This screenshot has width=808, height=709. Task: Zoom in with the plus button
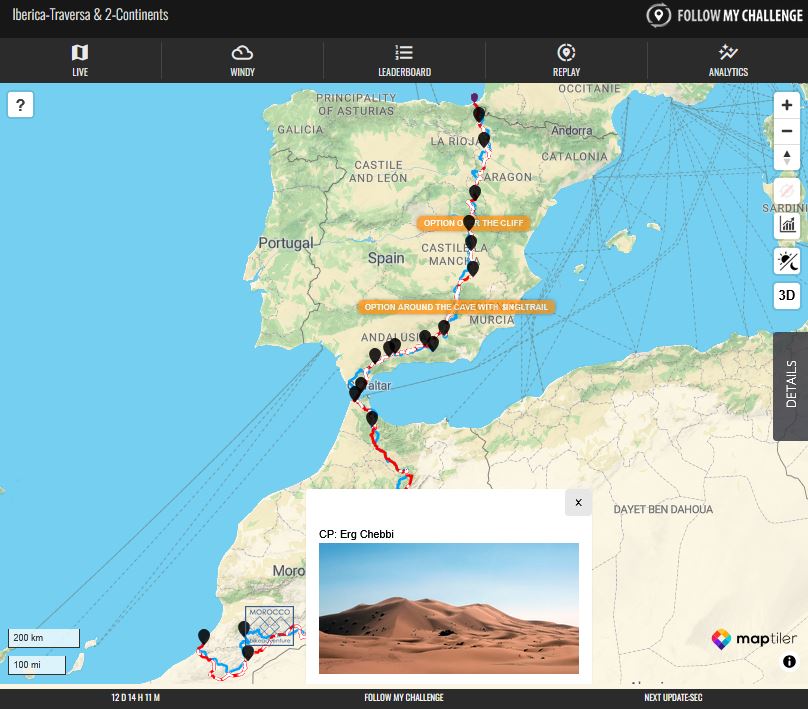pyautogui.click(x=787, y=105)
